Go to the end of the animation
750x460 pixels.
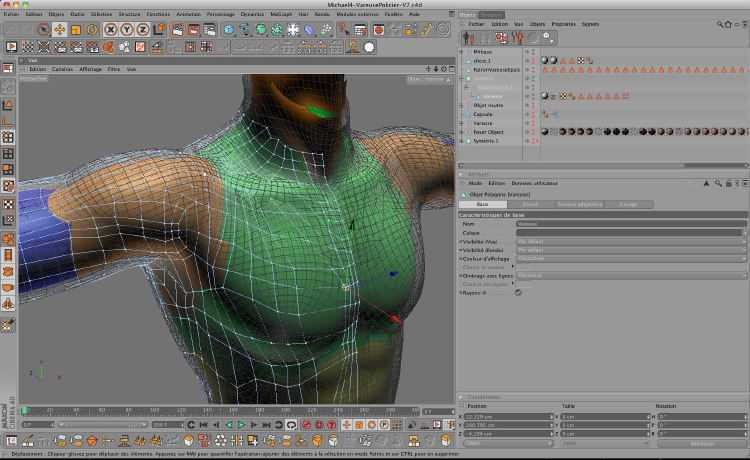tap(266, 425)
